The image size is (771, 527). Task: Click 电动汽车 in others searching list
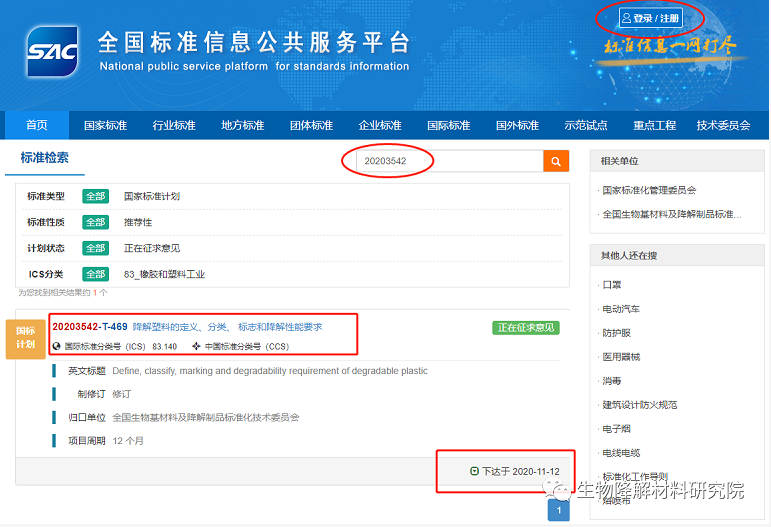click(x=620, y=309)
